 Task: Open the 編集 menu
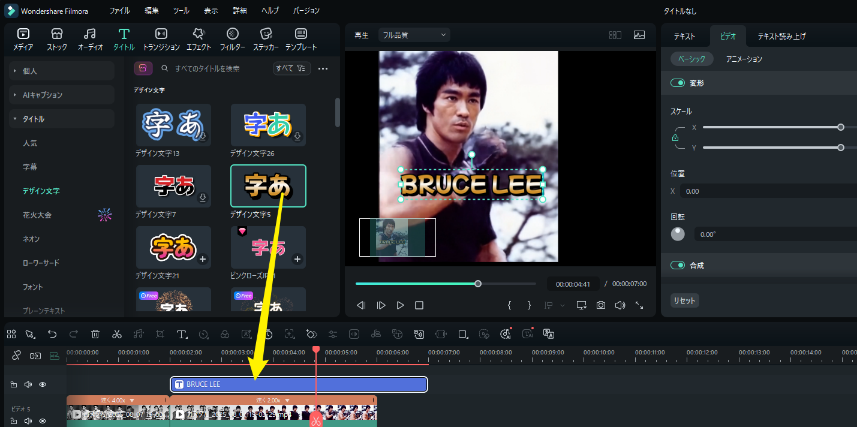[x=152, y=11]
